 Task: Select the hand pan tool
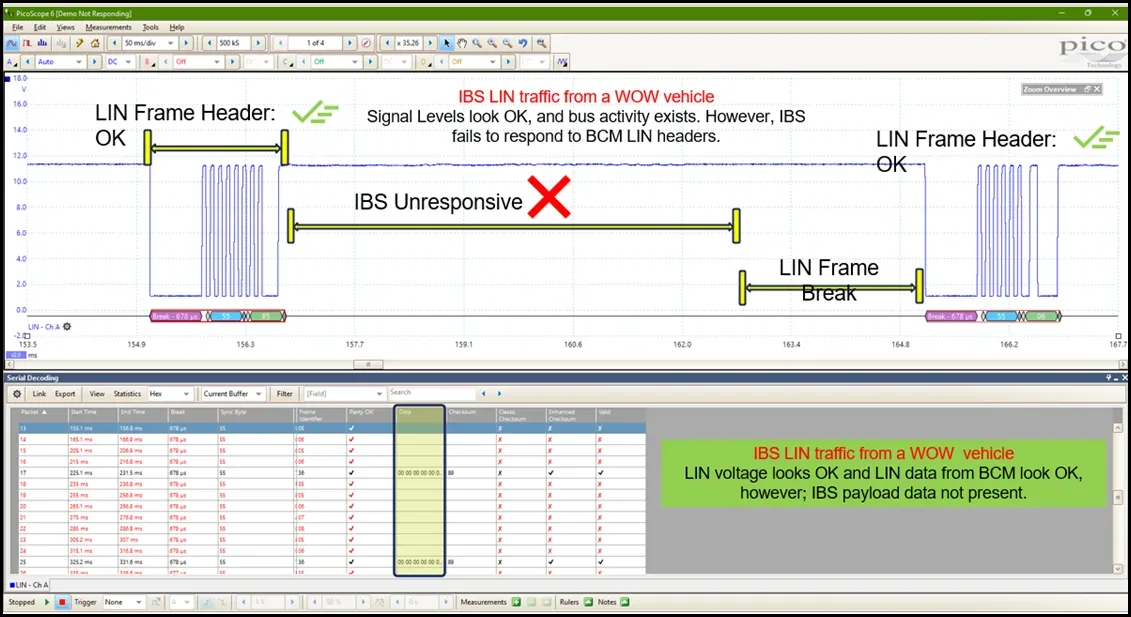coord(462,43)
